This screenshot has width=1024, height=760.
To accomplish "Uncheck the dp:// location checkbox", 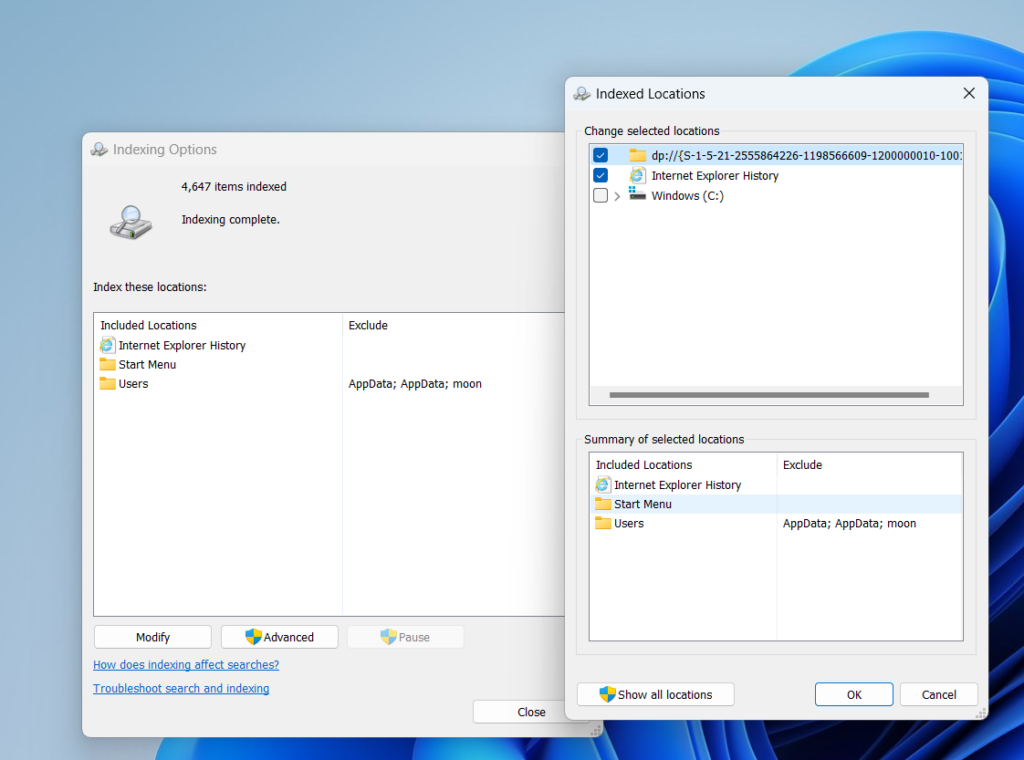I will (600, 155).
